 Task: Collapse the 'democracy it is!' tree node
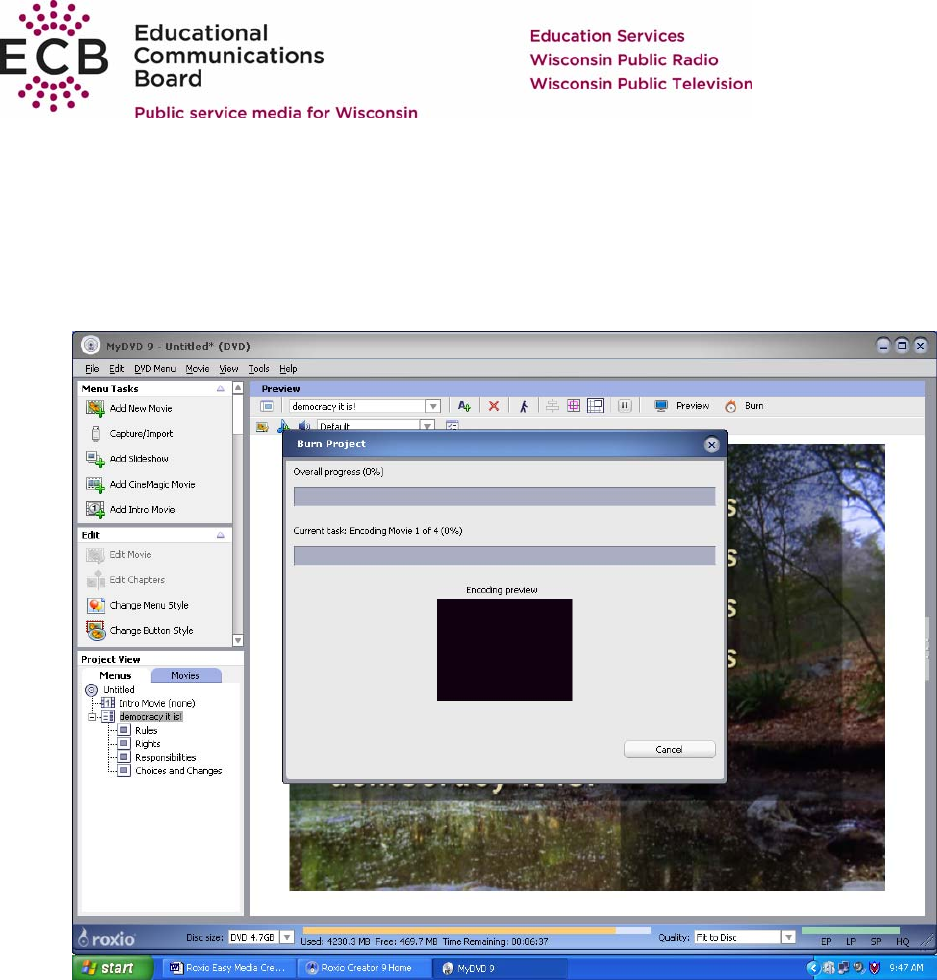click(x=93, y=717)
